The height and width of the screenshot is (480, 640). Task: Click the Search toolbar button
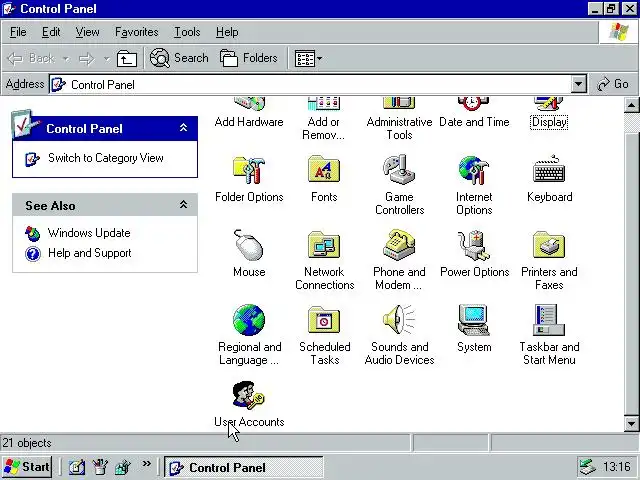click(x=179, y=58)
